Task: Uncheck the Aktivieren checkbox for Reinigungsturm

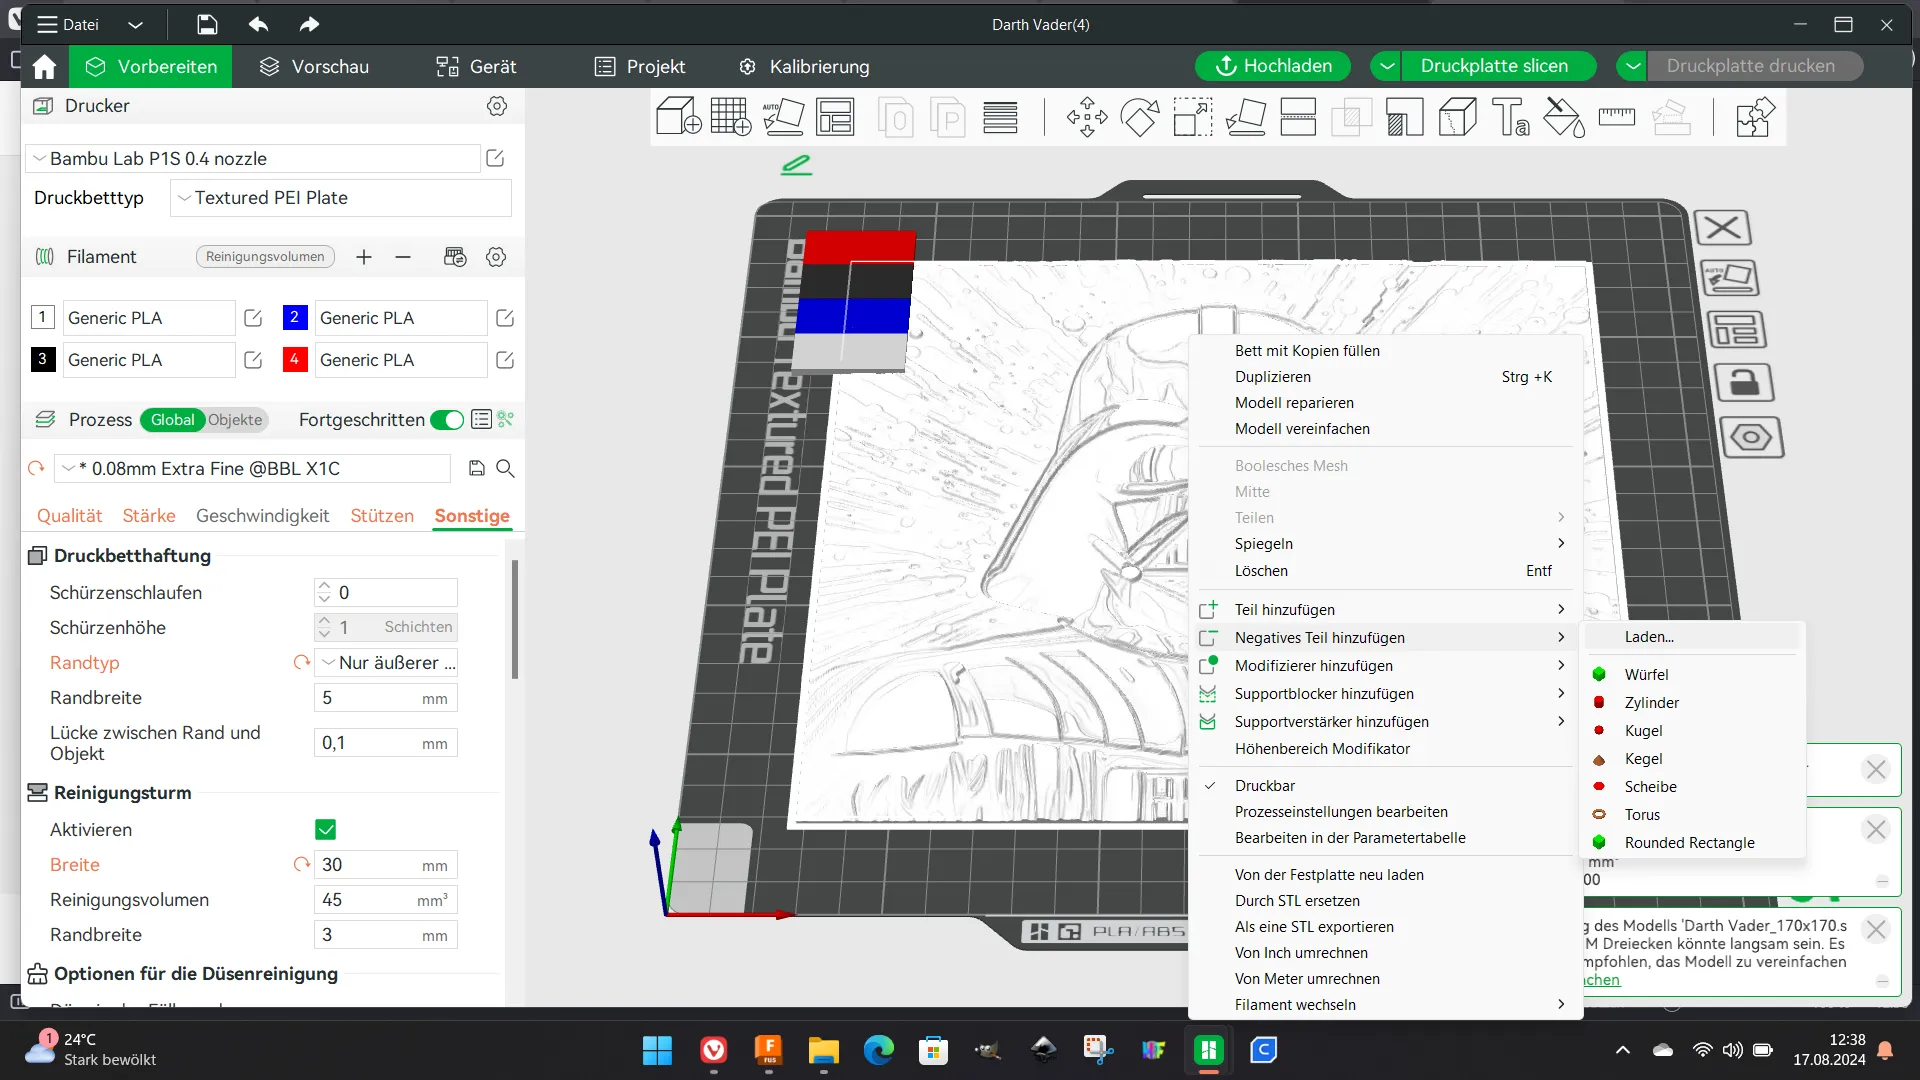Action: tap(325, 830)
